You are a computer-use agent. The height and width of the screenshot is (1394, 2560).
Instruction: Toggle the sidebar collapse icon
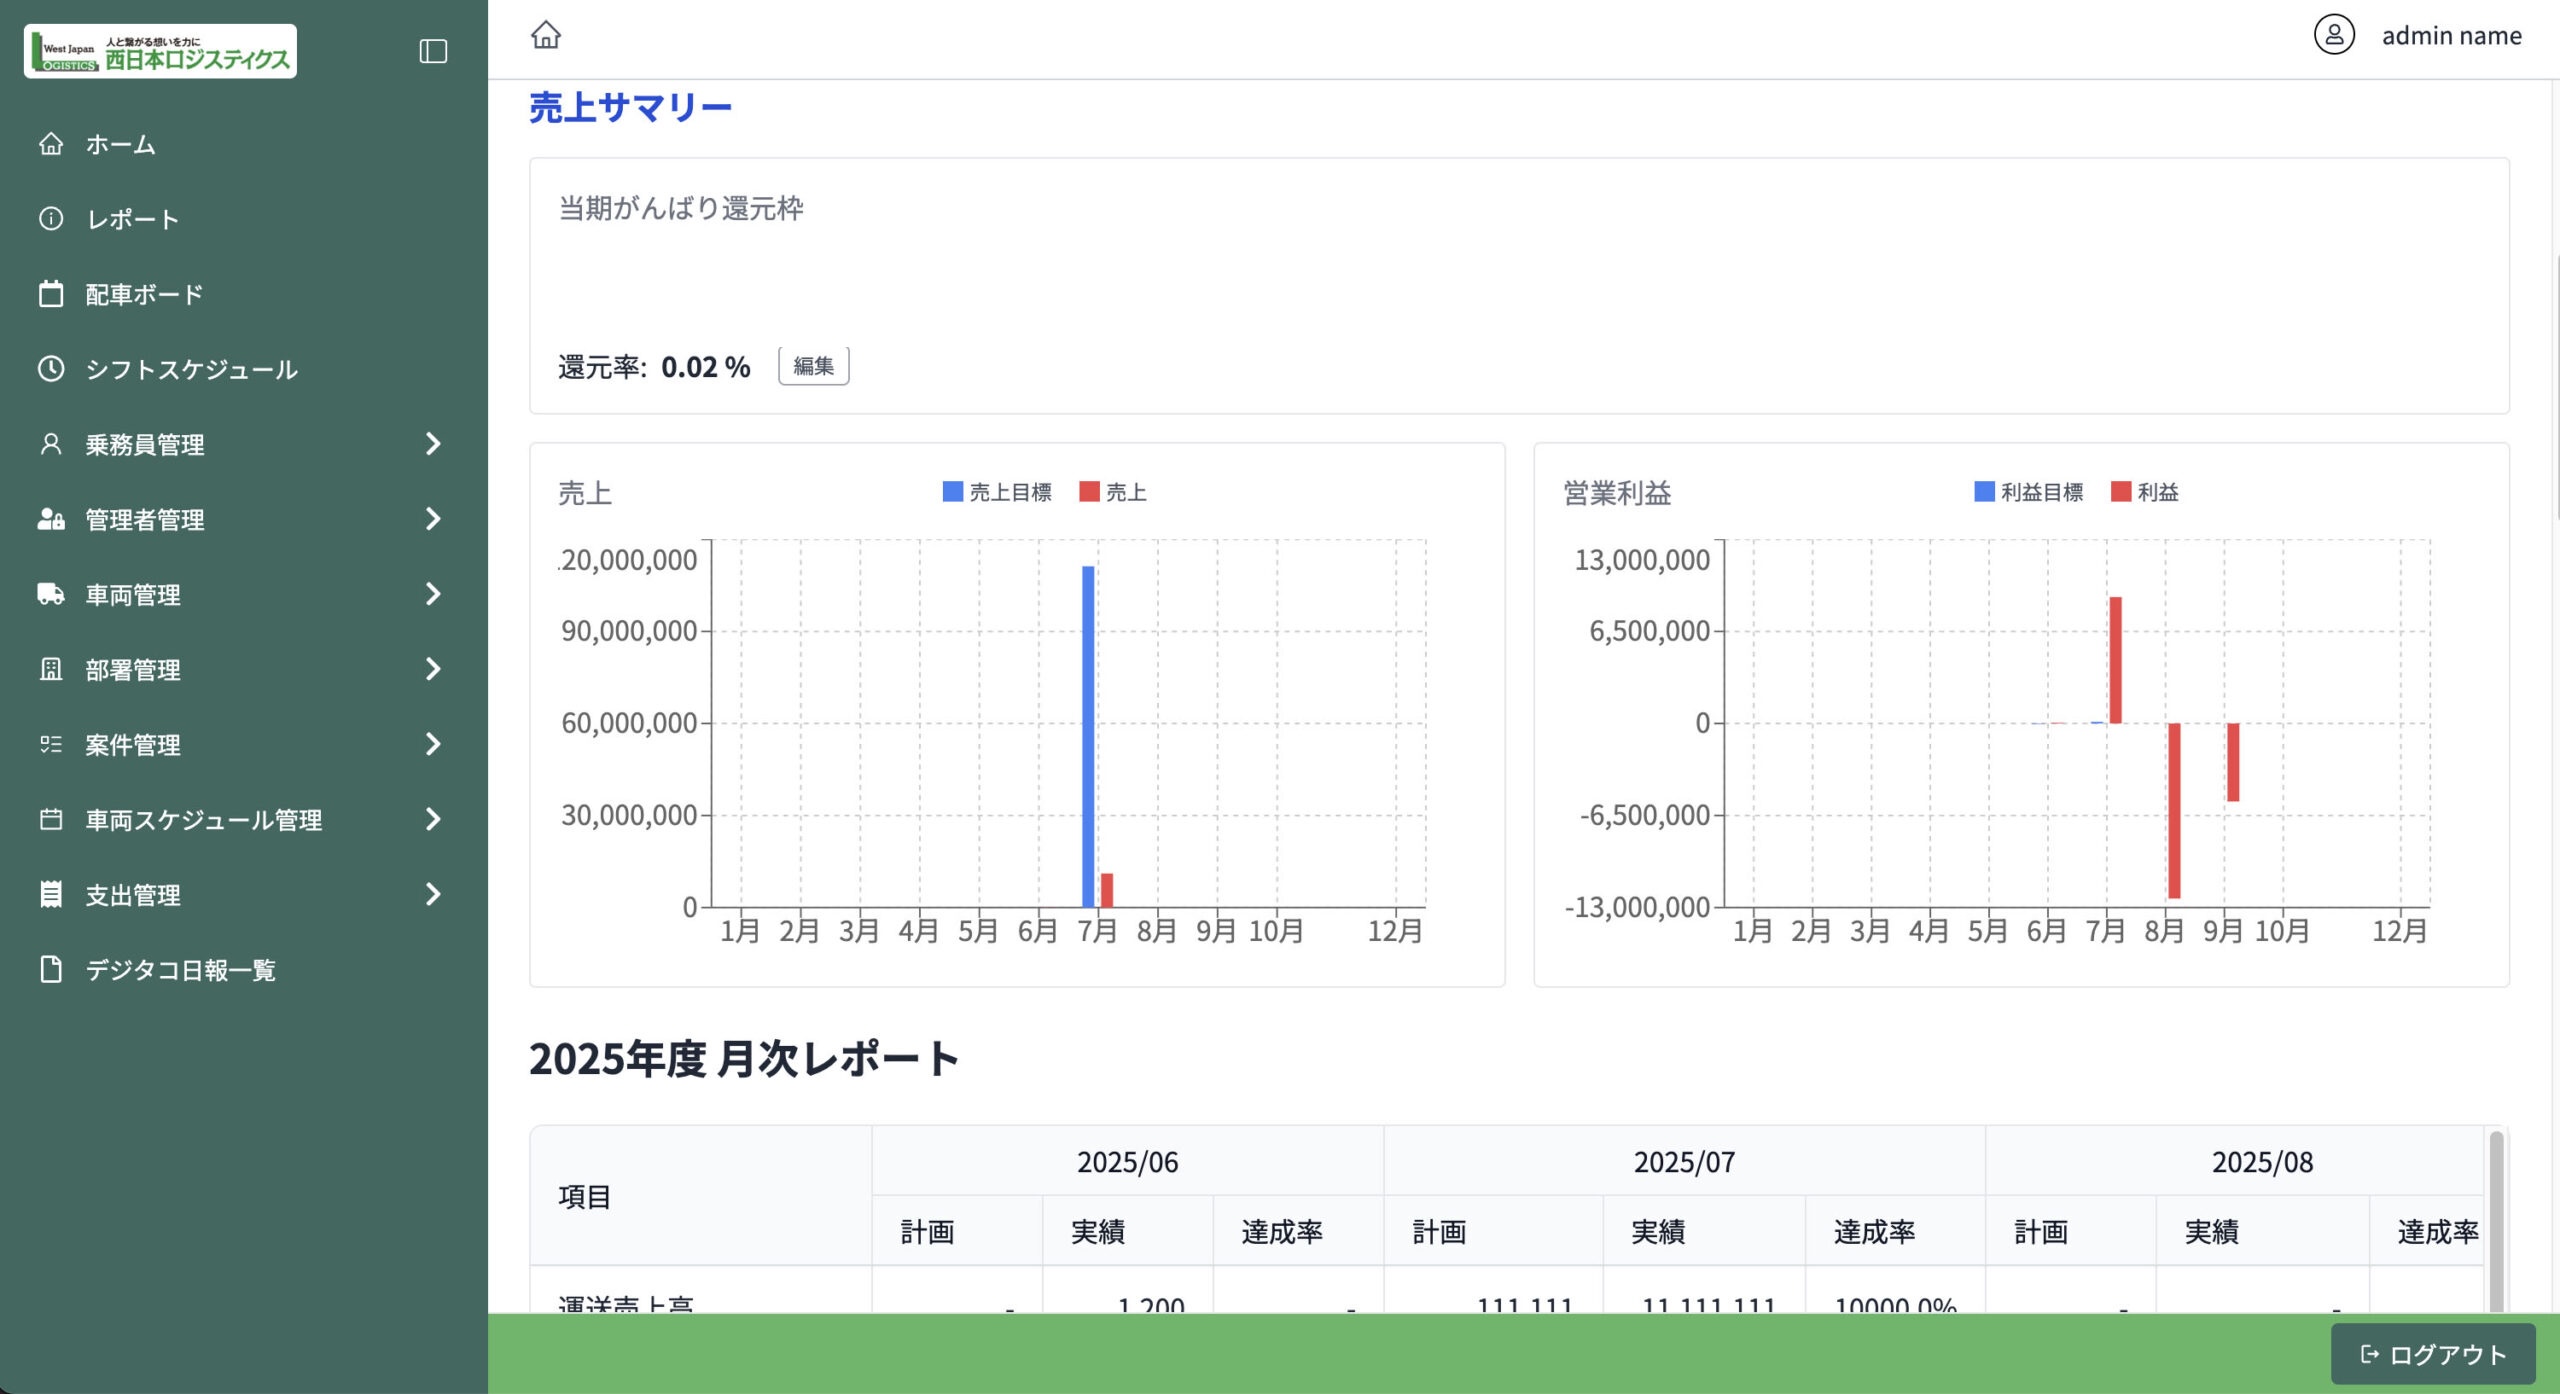[433, 51]
